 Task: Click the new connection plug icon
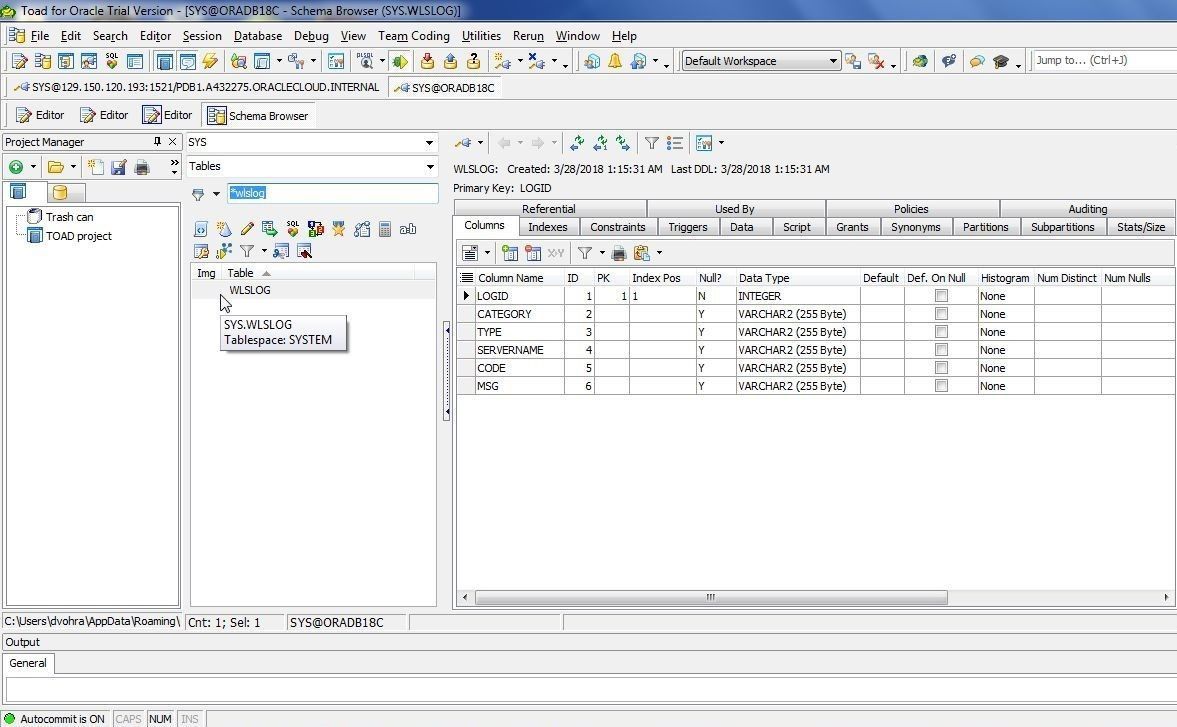(502, 62)
